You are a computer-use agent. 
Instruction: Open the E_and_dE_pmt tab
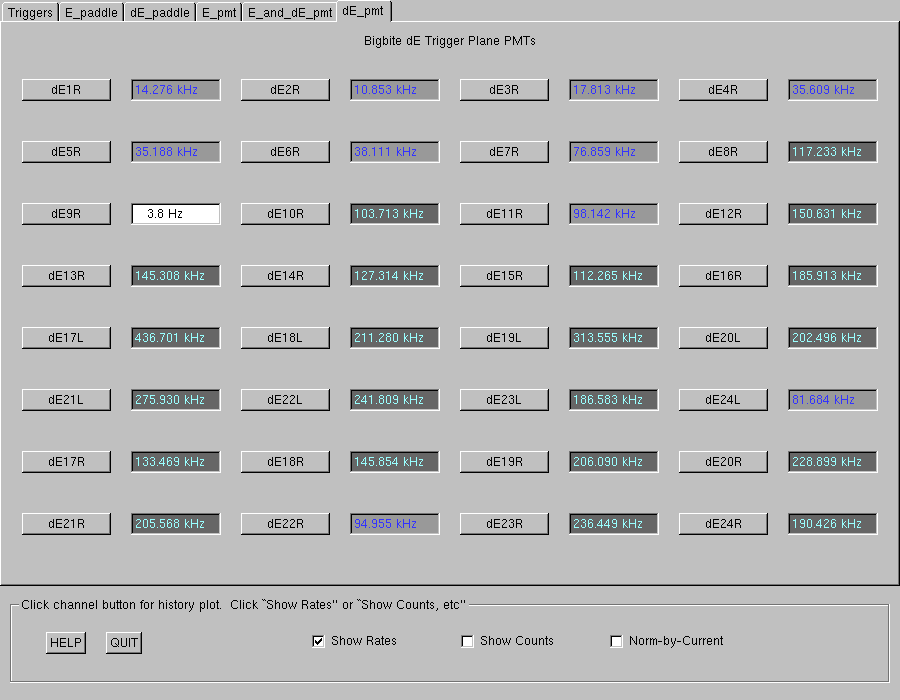290,12
